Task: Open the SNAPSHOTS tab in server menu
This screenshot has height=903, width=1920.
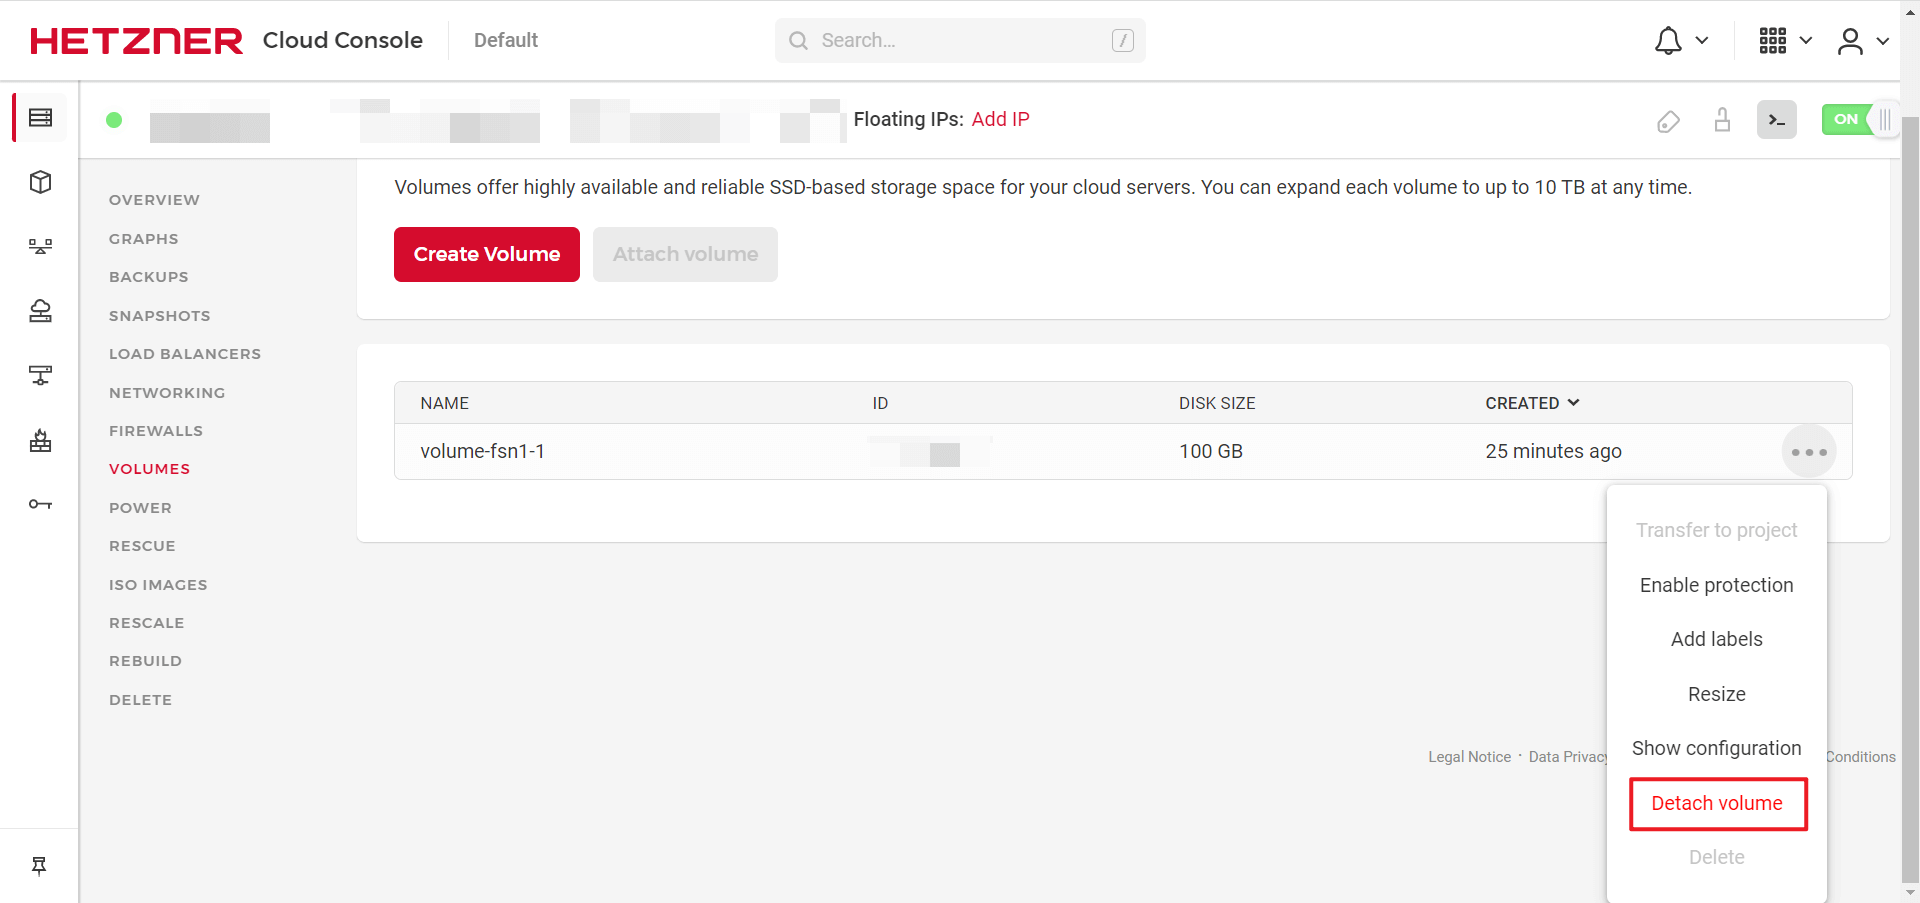Action: coord(160,316)
